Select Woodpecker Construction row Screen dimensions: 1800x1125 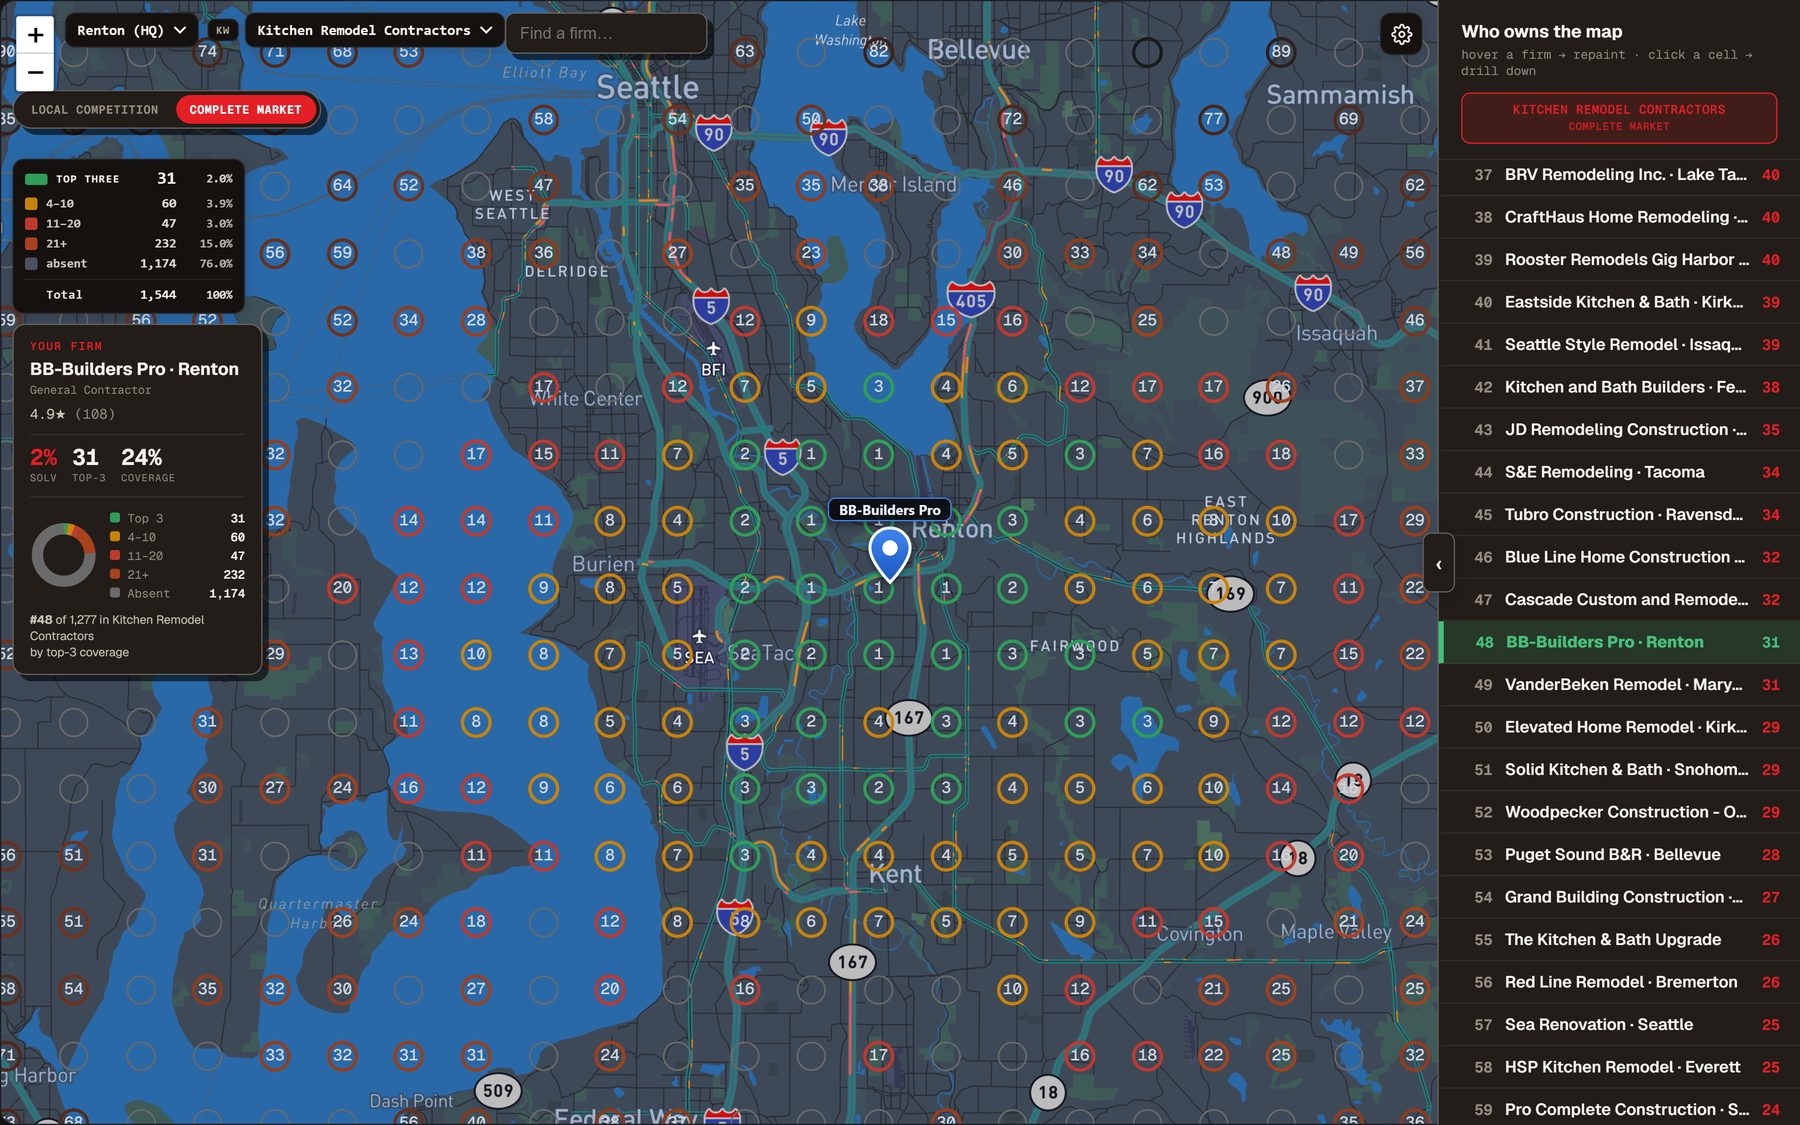[1620, 812]
